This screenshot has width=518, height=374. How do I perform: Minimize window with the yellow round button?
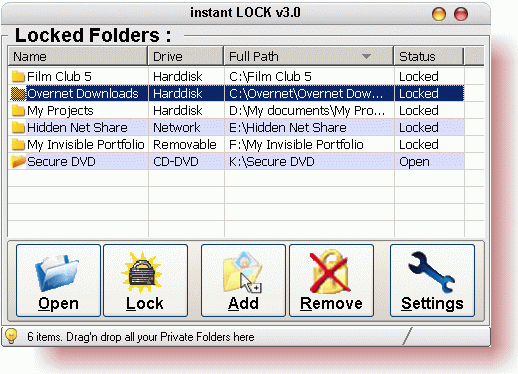pos(439,14)
